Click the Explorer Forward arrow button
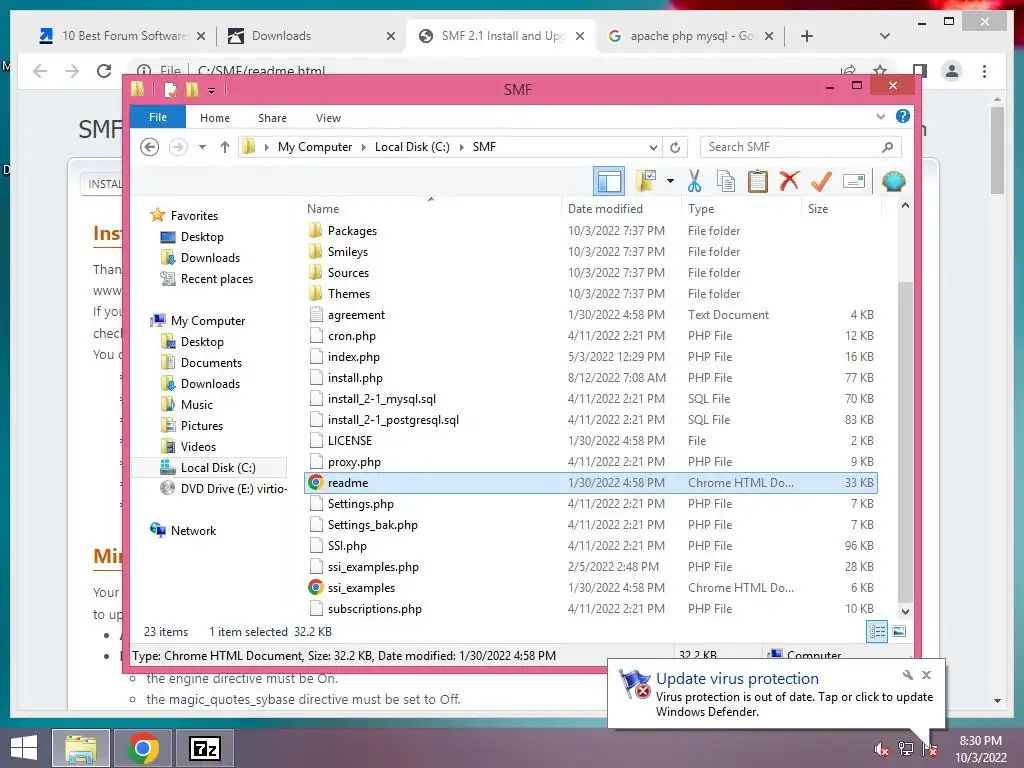This screenshot has width=1024, height=768. 178,147
